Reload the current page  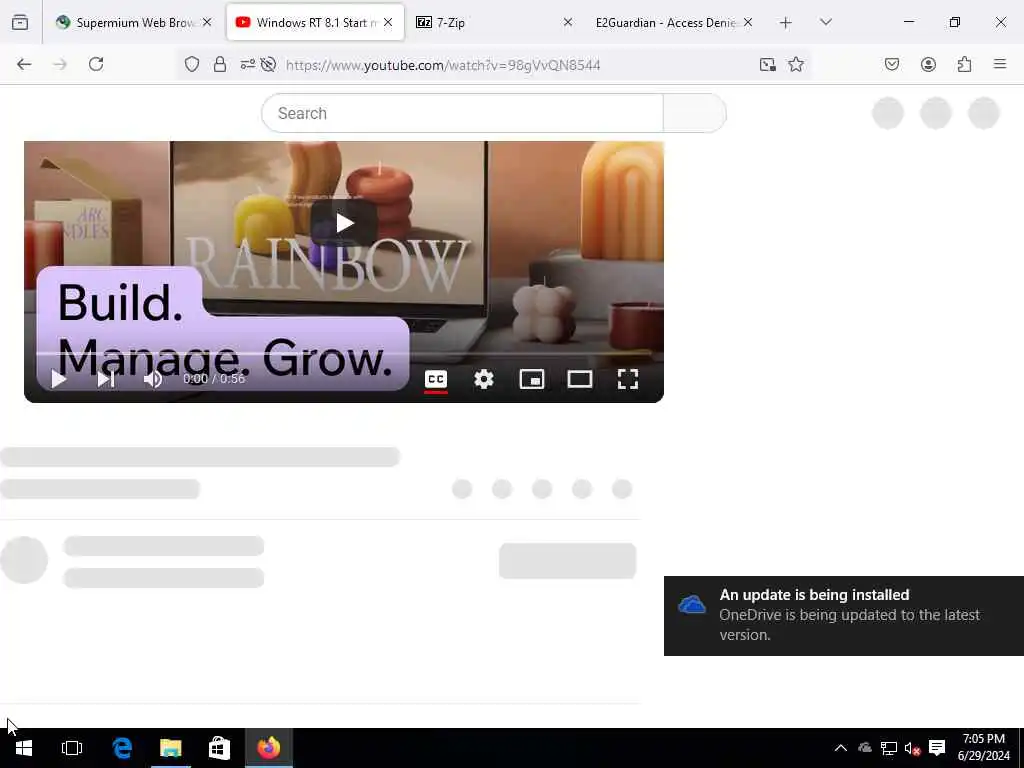96,64
